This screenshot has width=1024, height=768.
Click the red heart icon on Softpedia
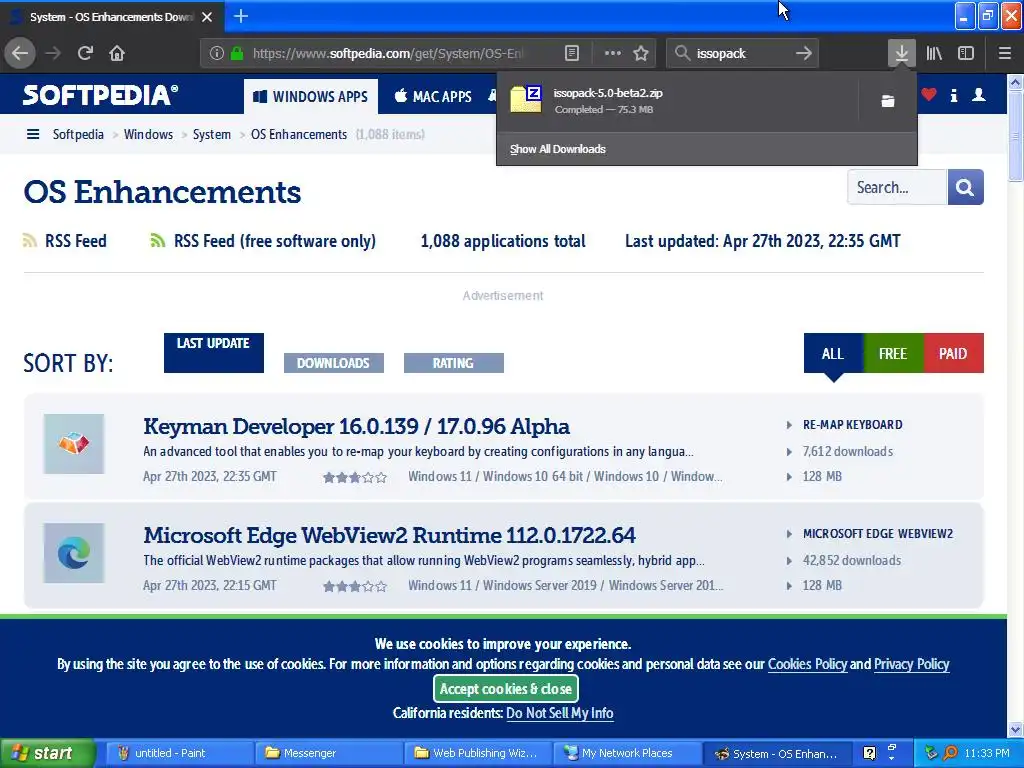pyautogui.click(x=929, y=95)
